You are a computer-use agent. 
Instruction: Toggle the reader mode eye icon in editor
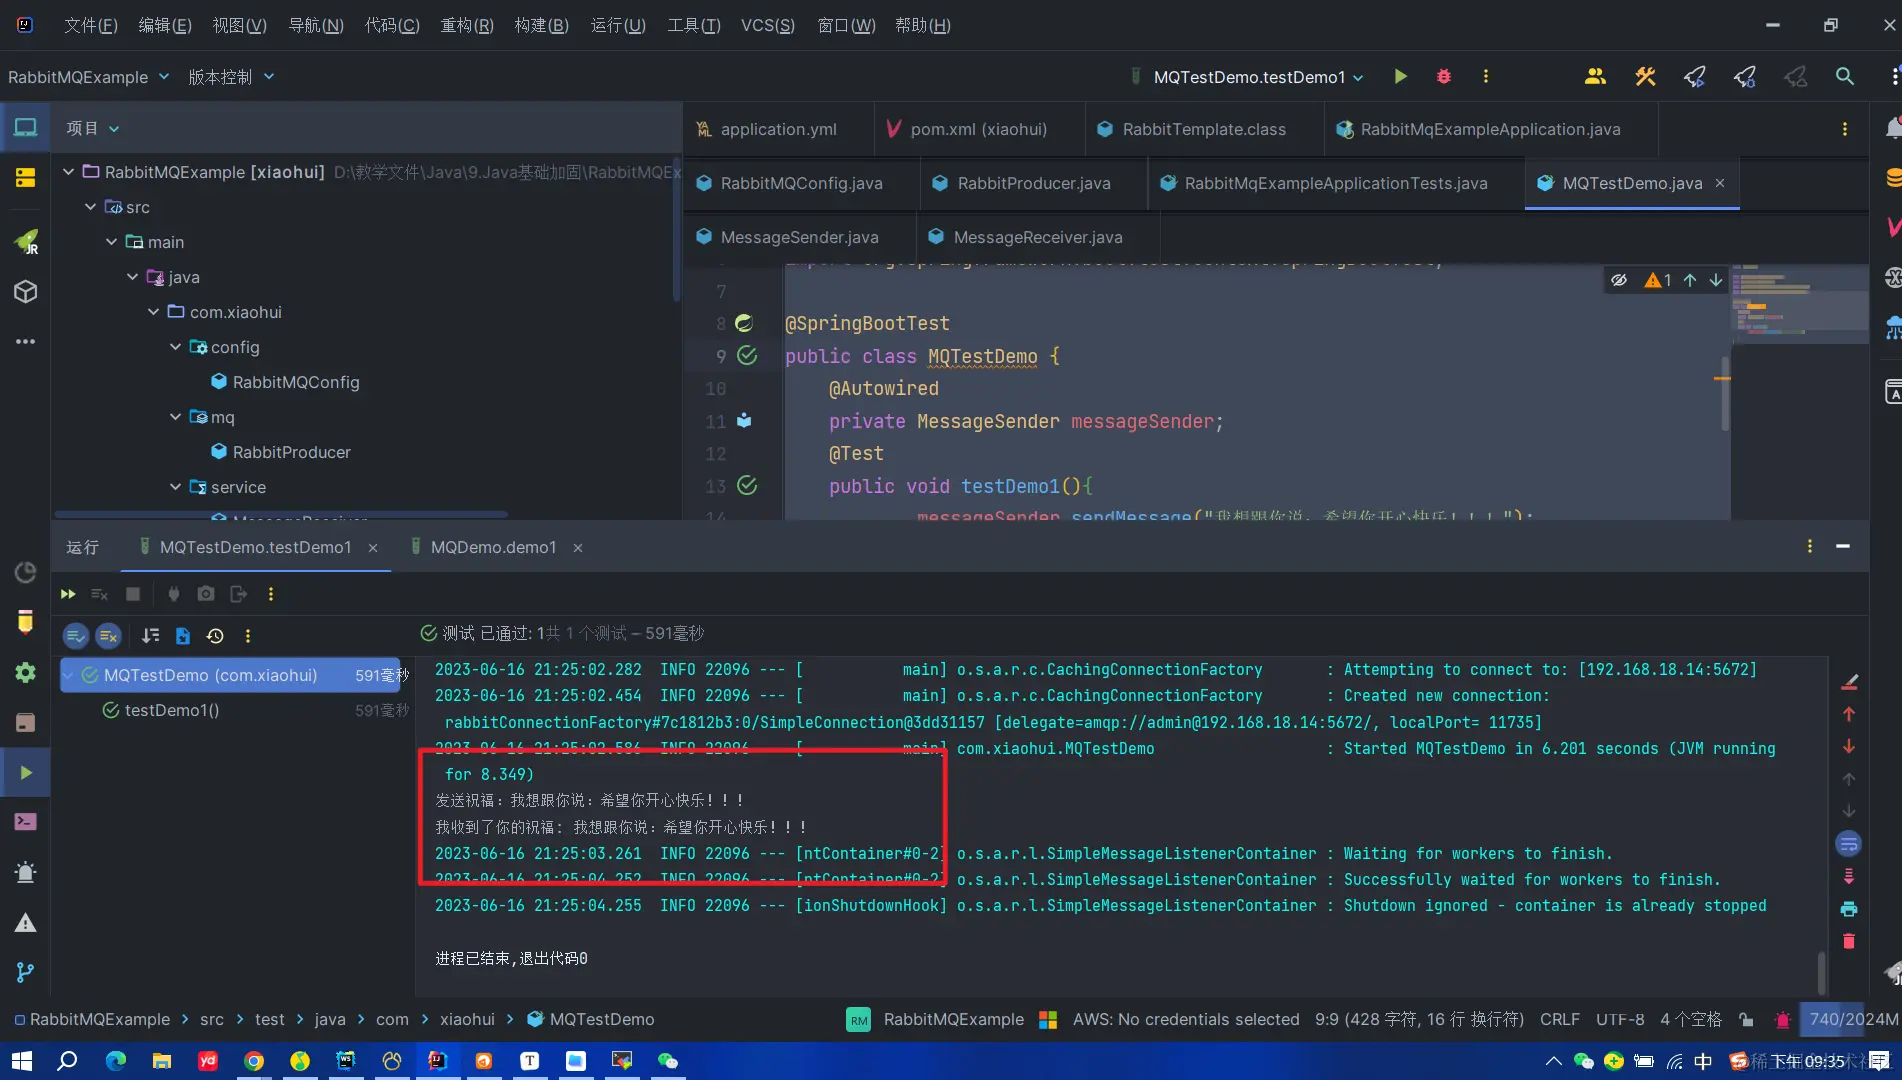point(1619,280)
